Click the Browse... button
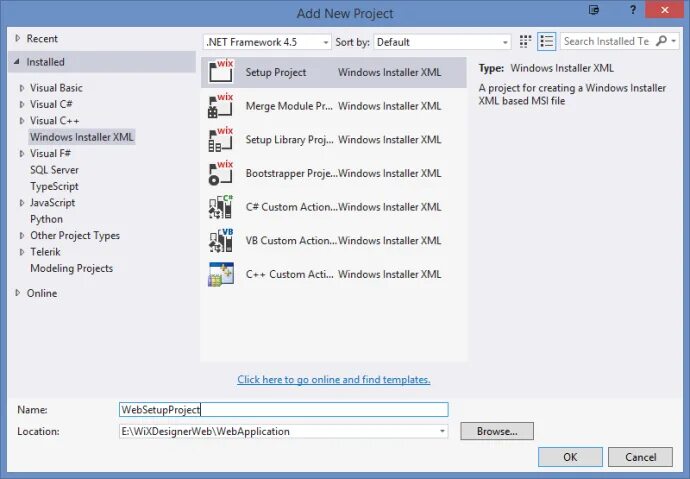 tap(497, 431)
